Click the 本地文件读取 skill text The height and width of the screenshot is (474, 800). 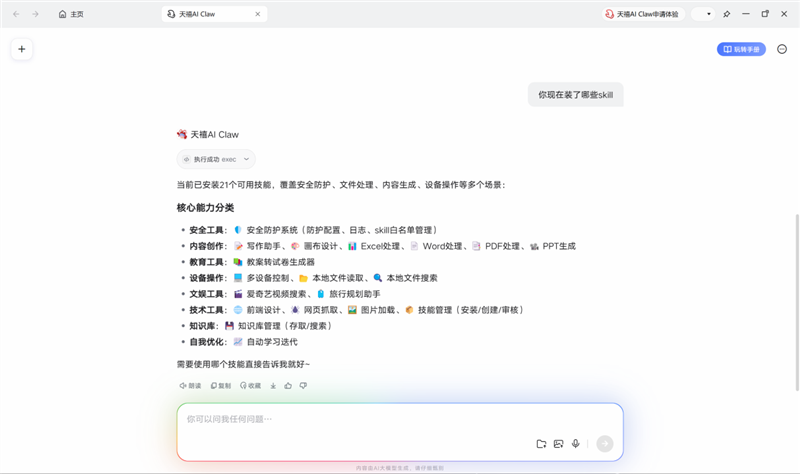coord(338,278)
